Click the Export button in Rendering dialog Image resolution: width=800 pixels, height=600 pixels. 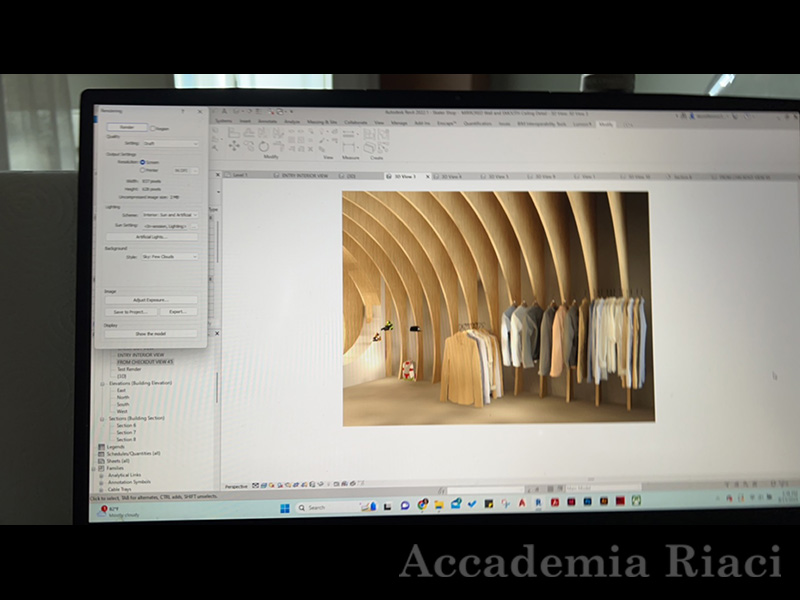pos(178,312)
